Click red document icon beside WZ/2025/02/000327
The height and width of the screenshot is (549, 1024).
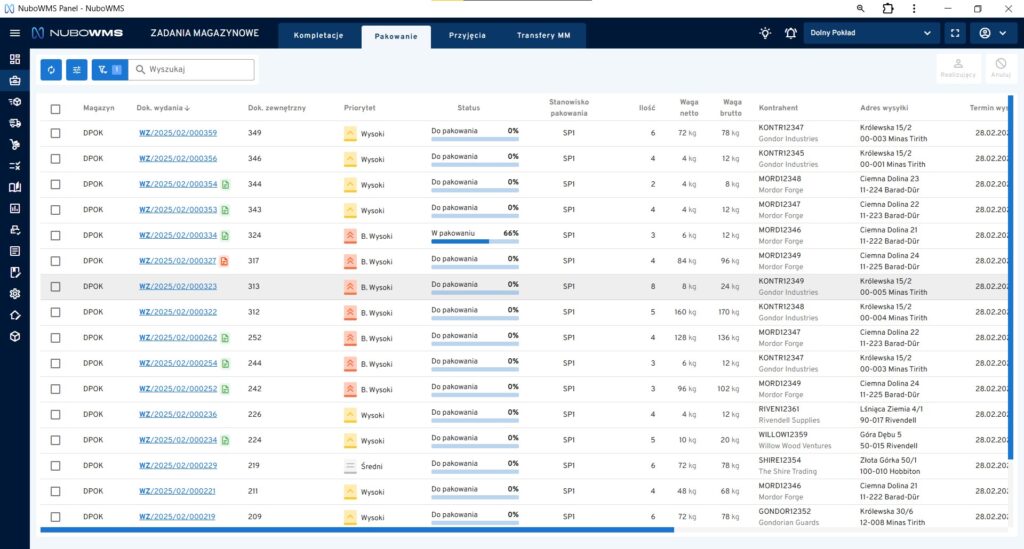(225, 261)
